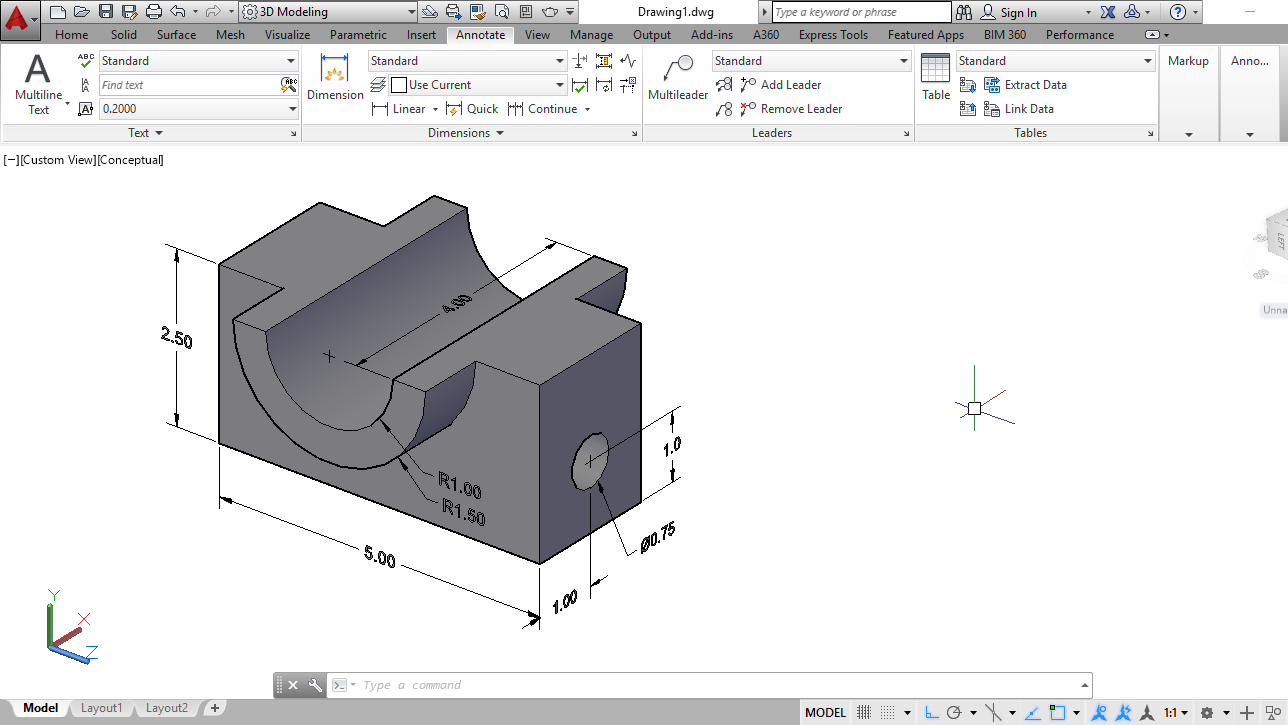Click the Multileader tool
Viewport: 1288px width, 725px height.
point(677,78)
